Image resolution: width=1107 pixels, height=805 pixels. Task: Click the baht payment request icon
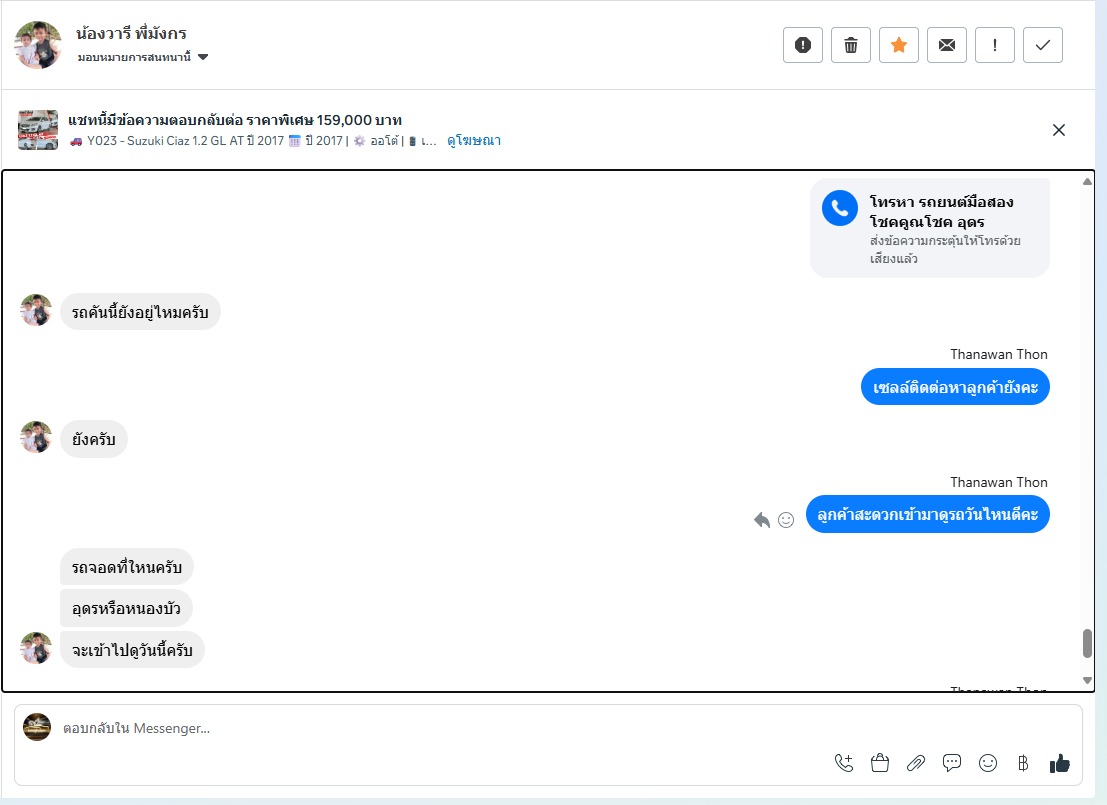point(1022,763)
